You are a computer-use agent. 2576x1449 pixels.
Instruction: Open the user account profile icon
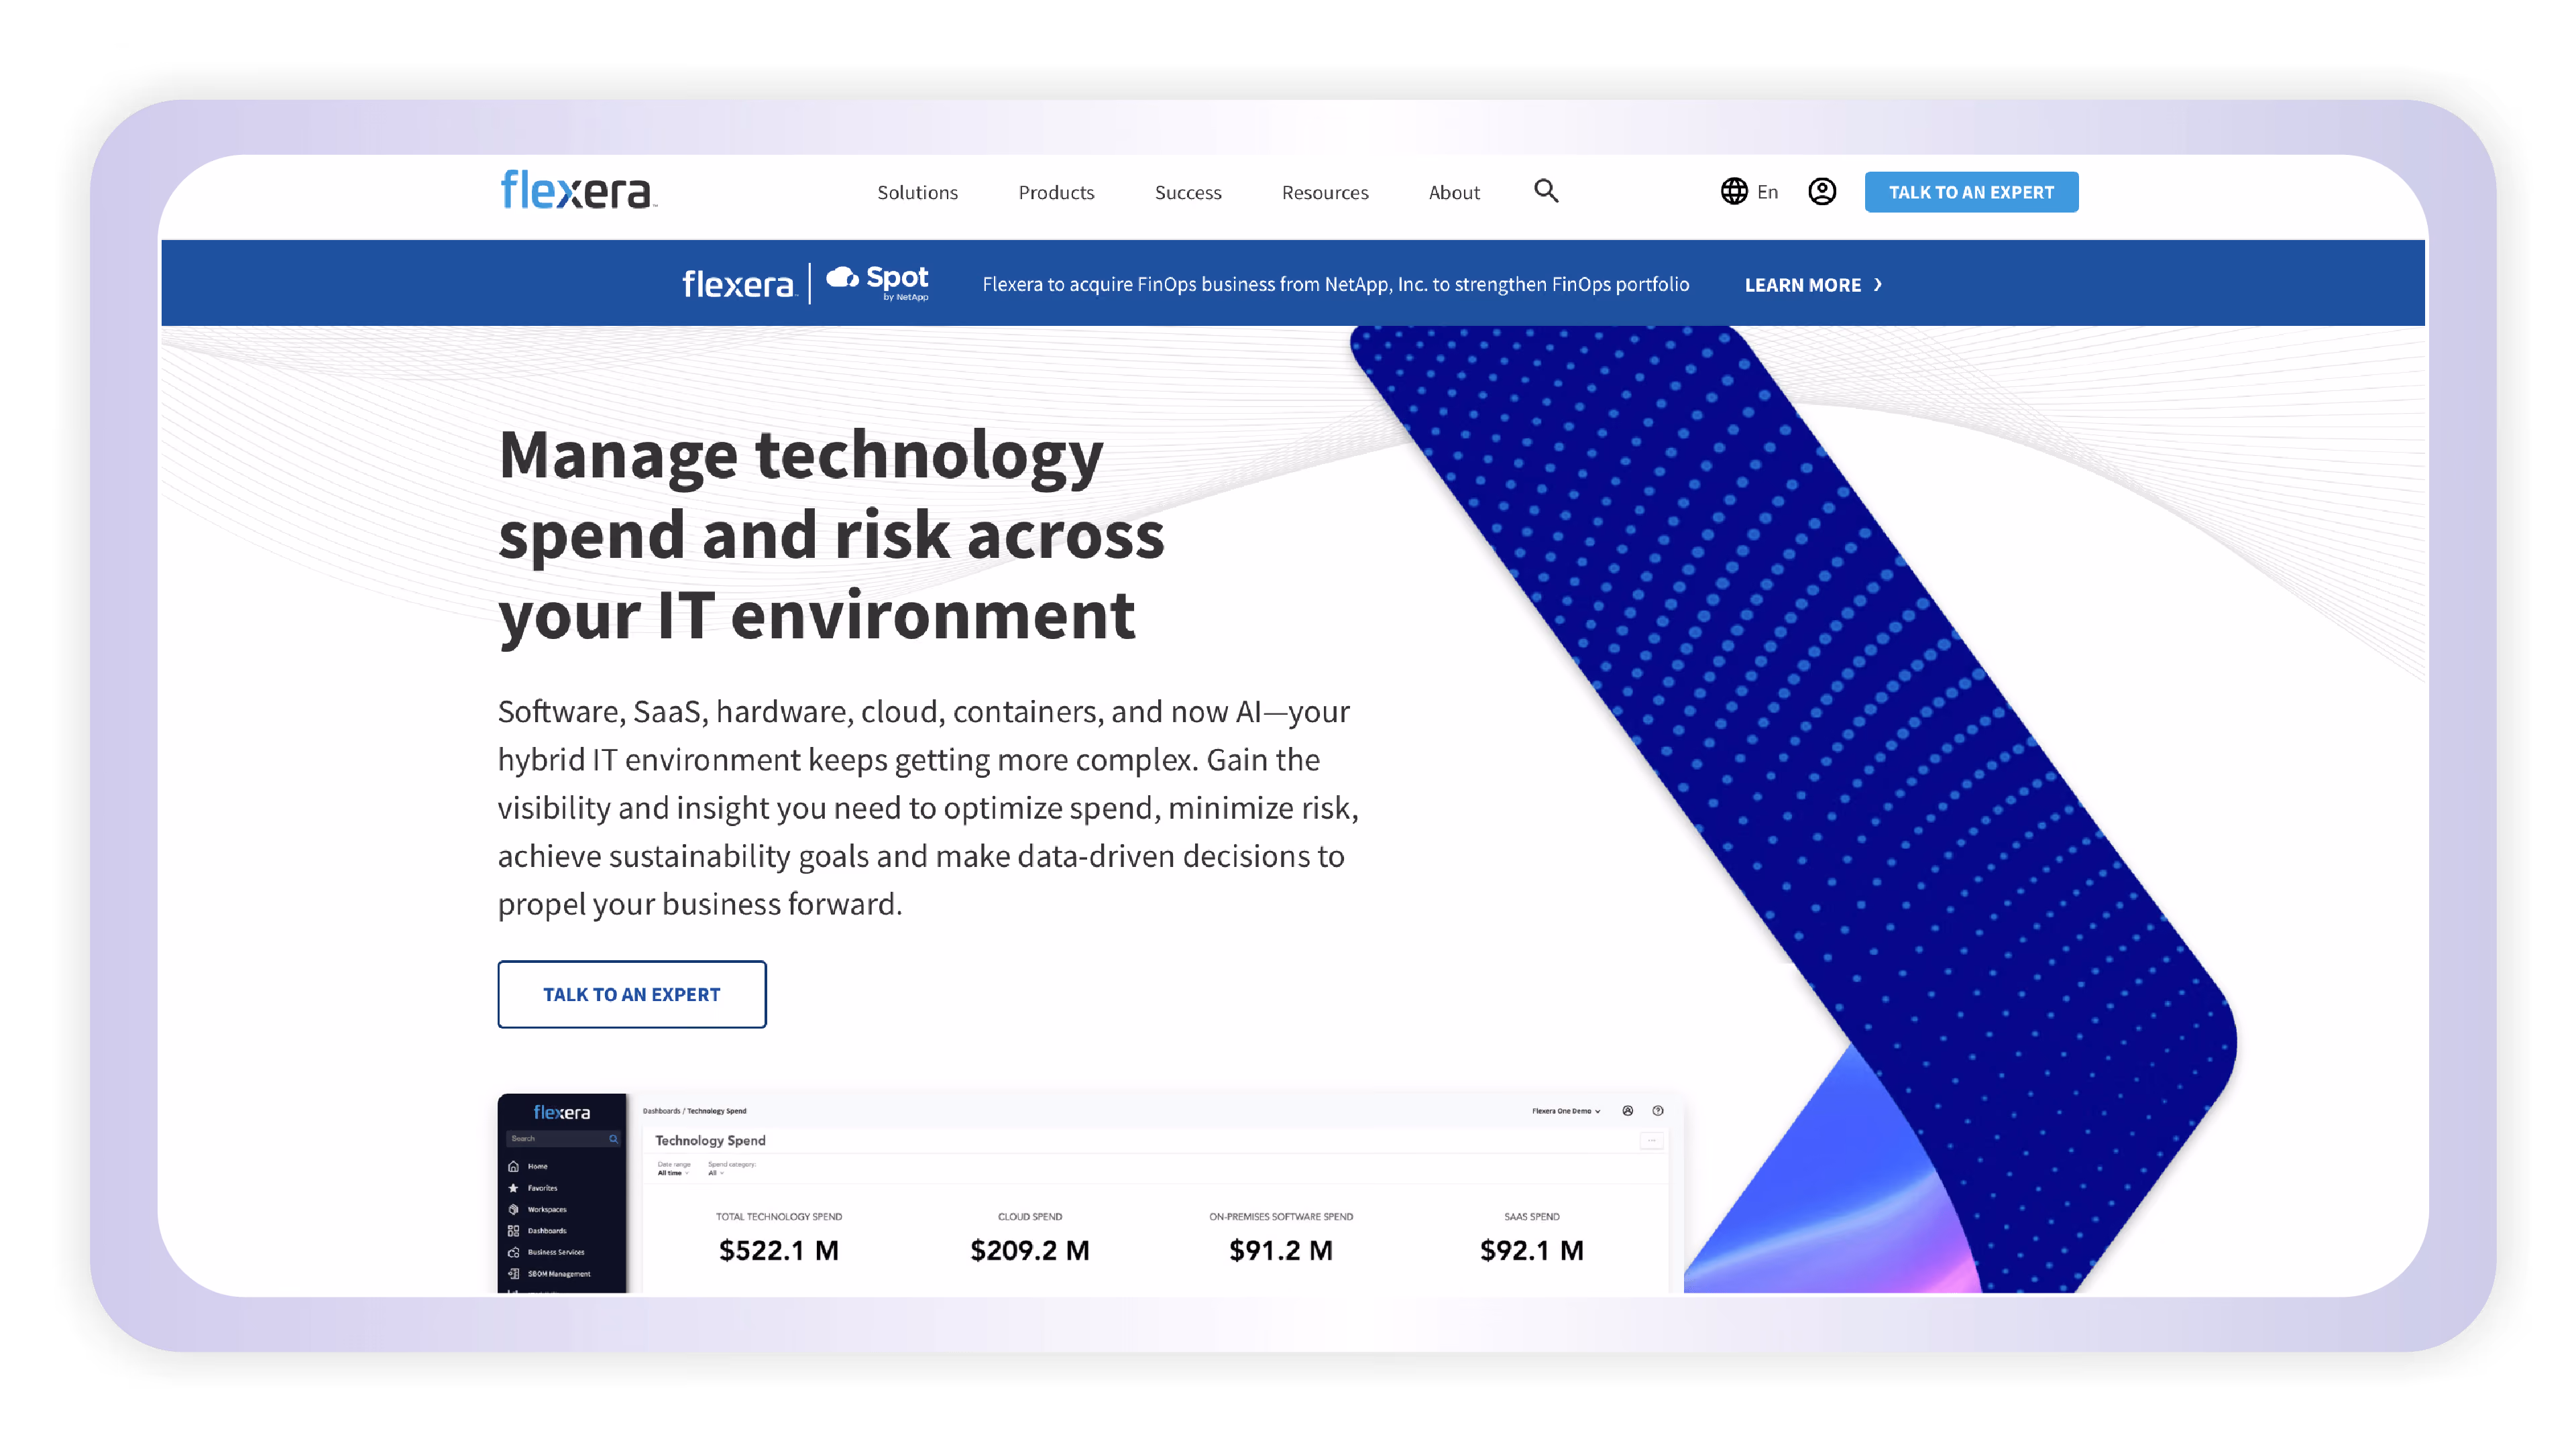click(1821, 191)
